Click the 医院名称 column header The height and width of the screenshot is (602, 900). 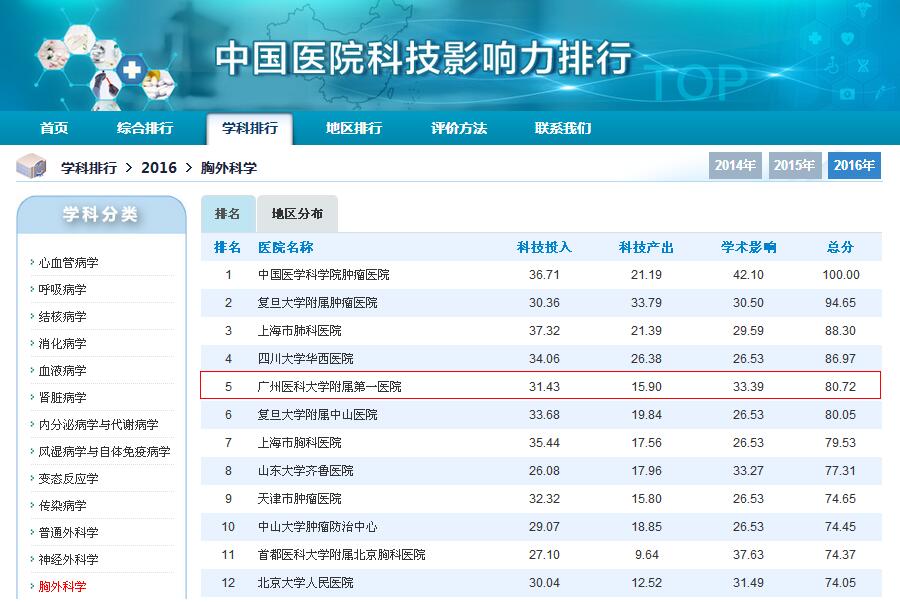(x=286, y=247)
